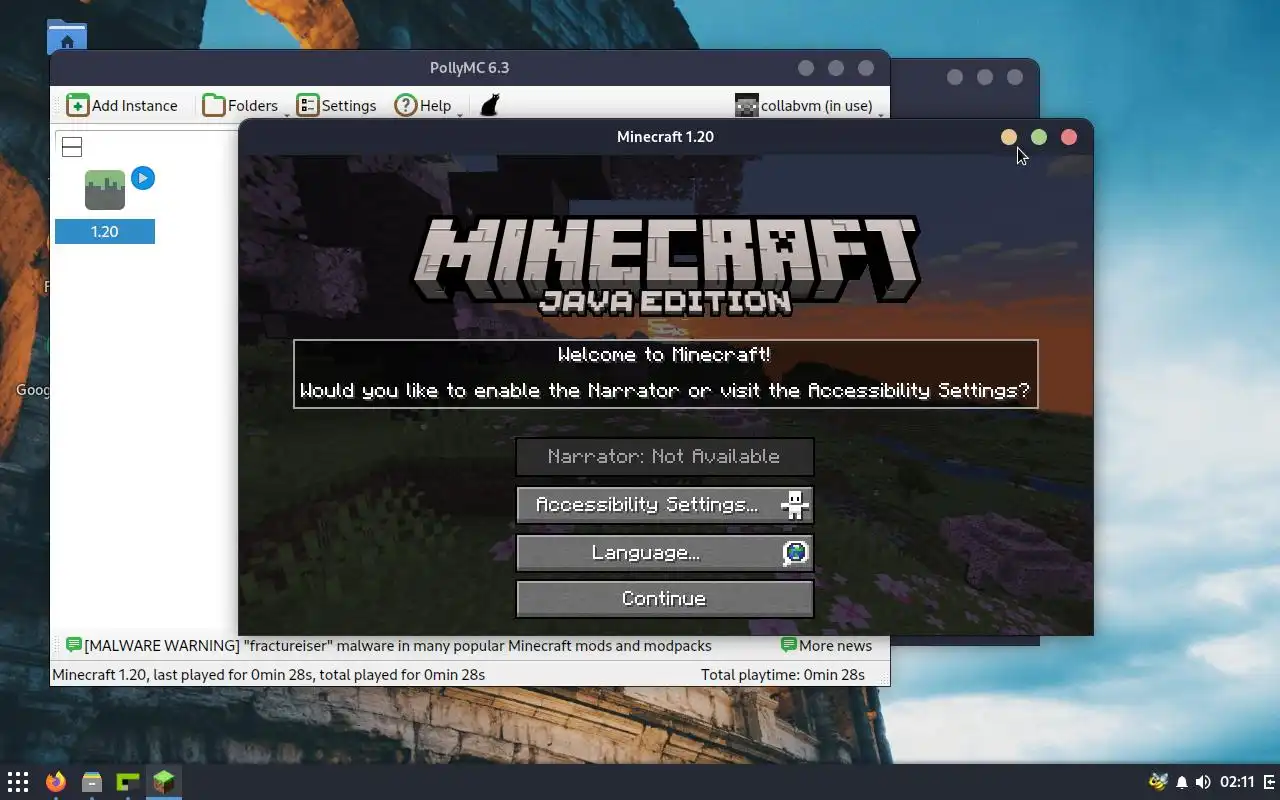Click Continue on Minecraft welcome screen
This screenshot has width=1280, height=800.
(664, 598)
